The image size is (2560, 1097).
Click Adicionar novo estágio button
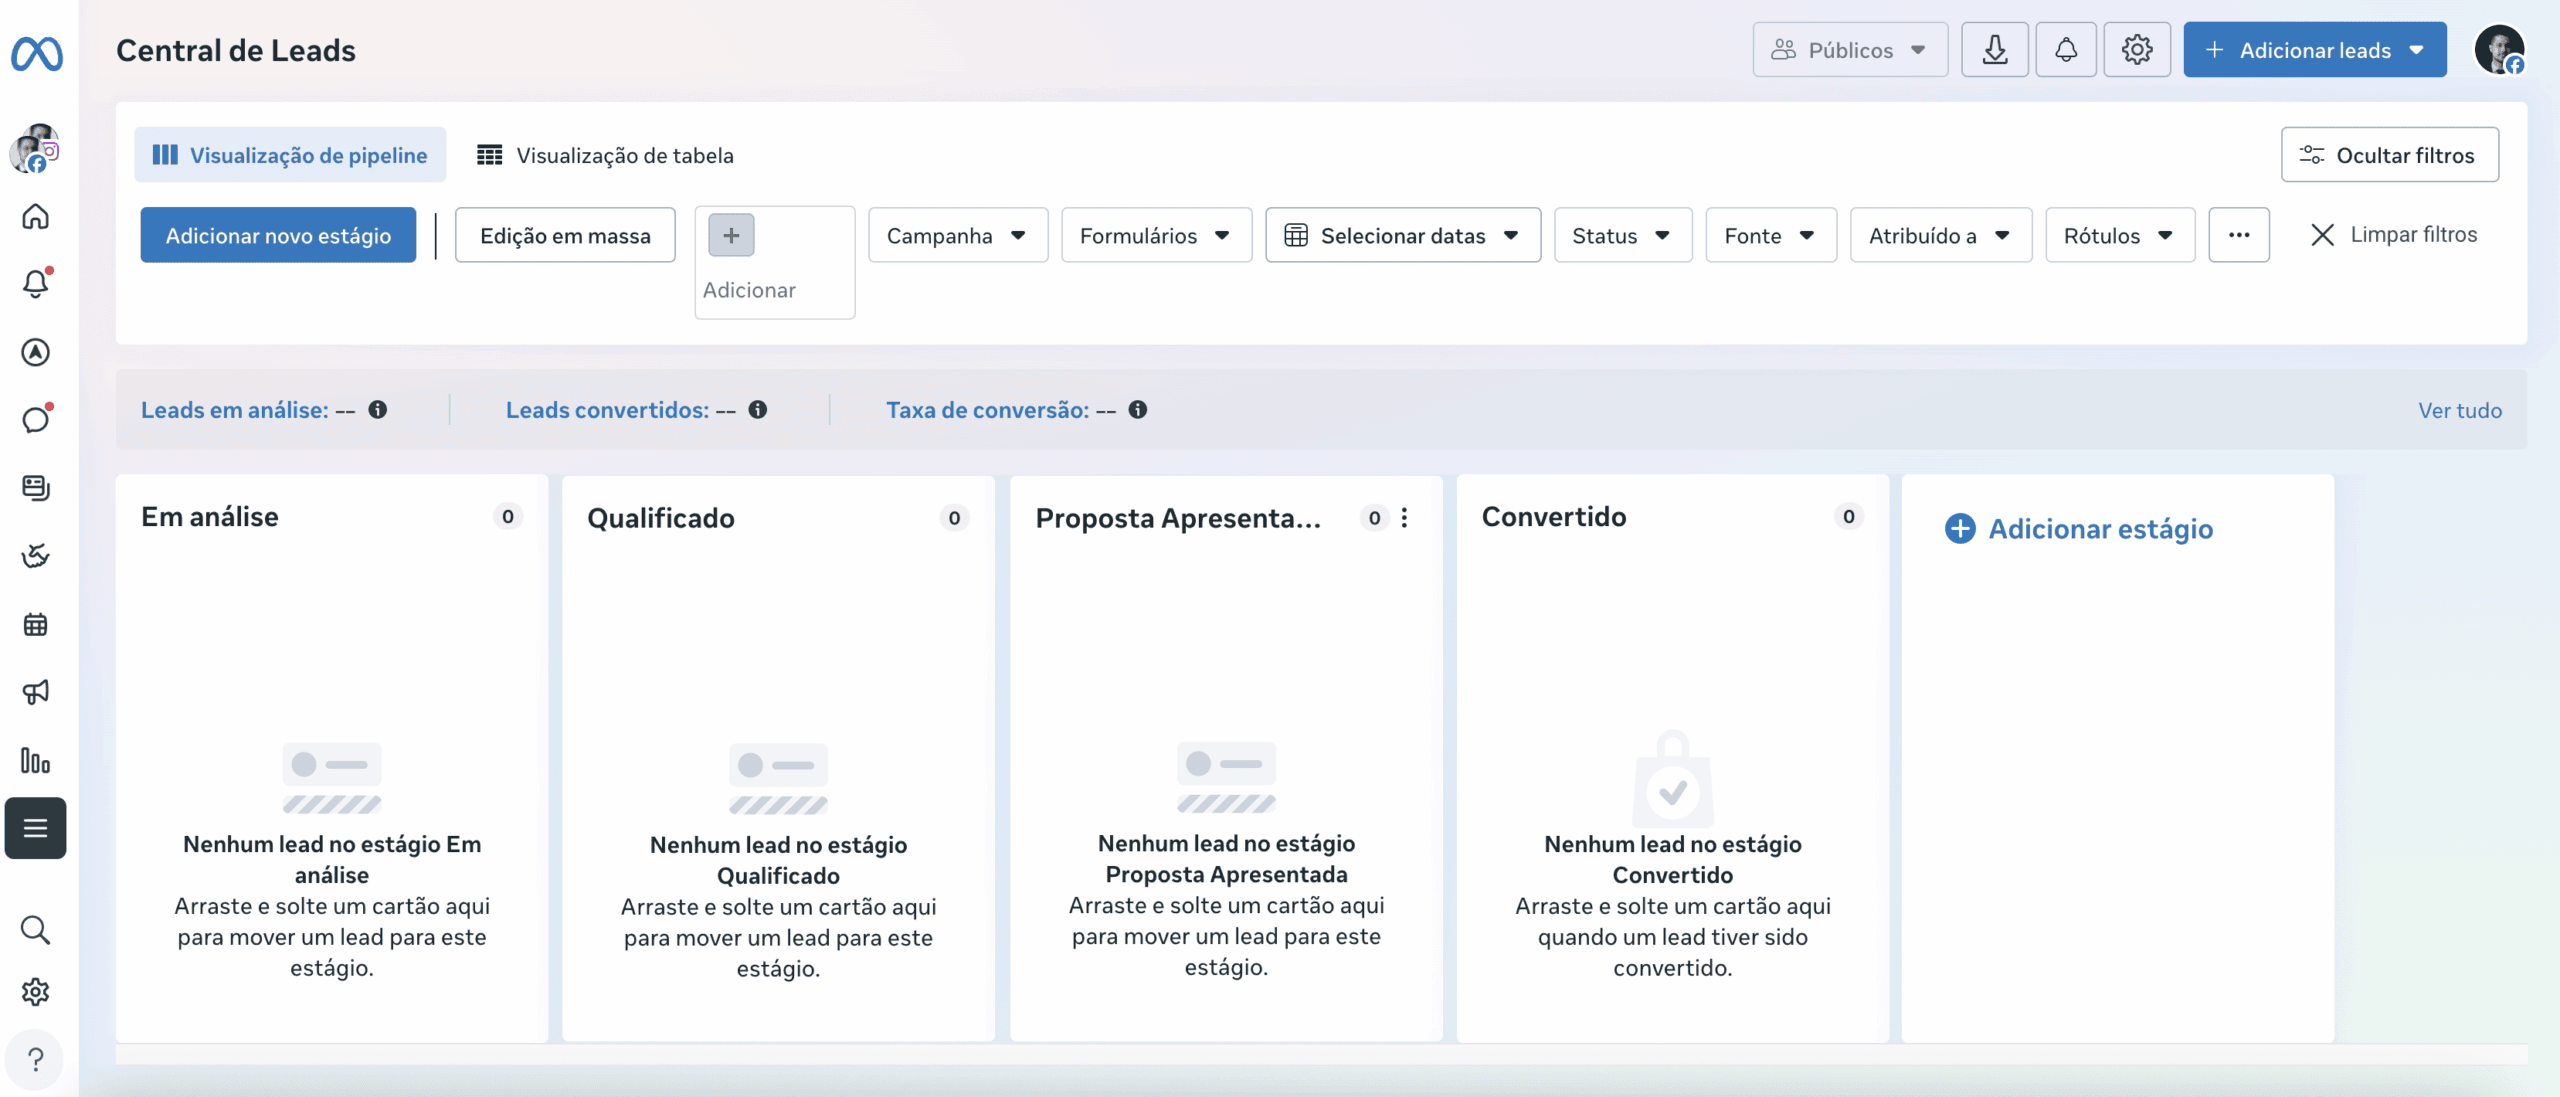pyautogui.click(x=278, y=236)
